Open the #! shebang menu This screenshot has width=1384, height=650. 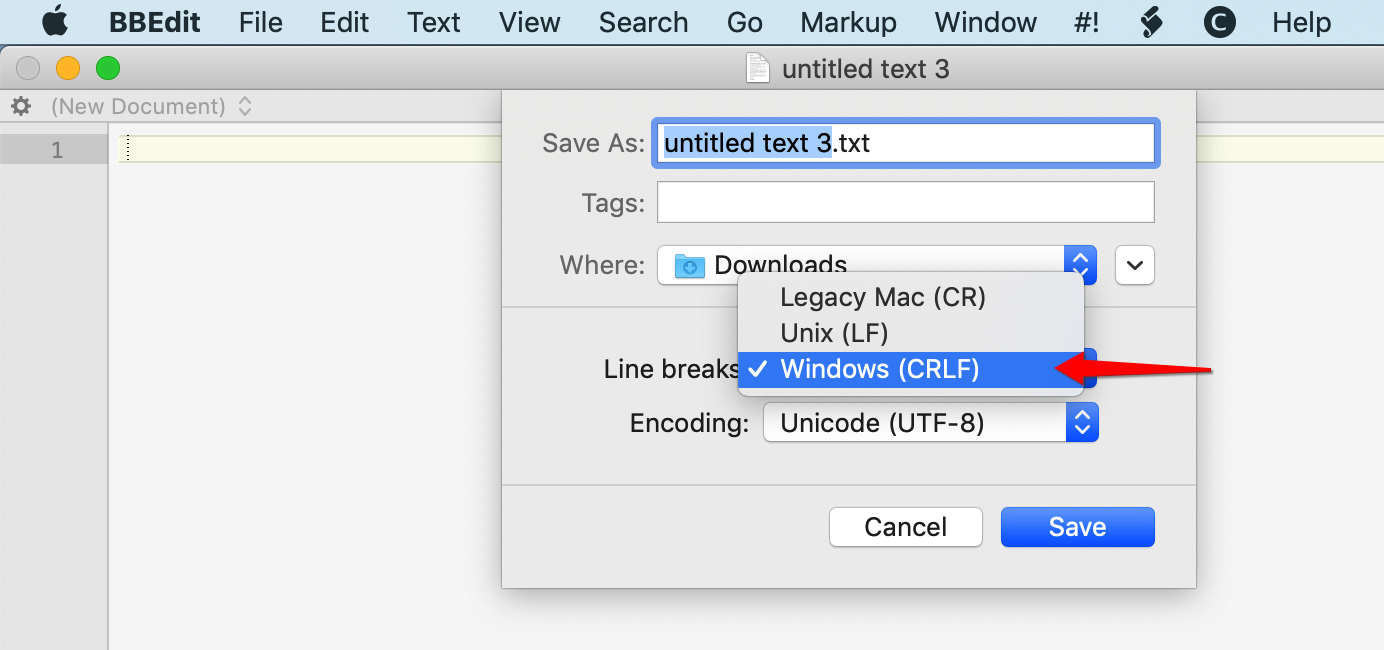(x=1086, y=21)
